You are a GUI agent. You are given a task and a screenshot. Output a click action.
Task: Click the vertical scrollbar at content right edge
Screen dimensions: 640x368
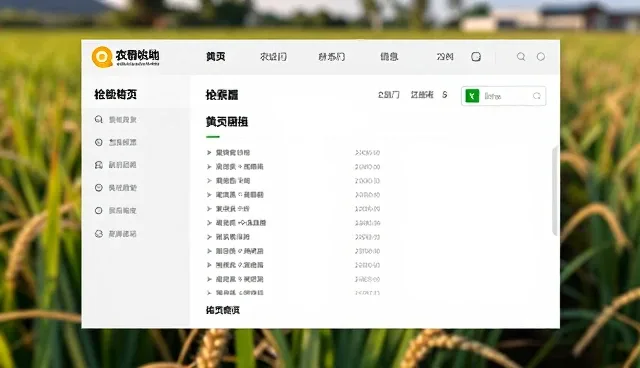tap(555, 191)
